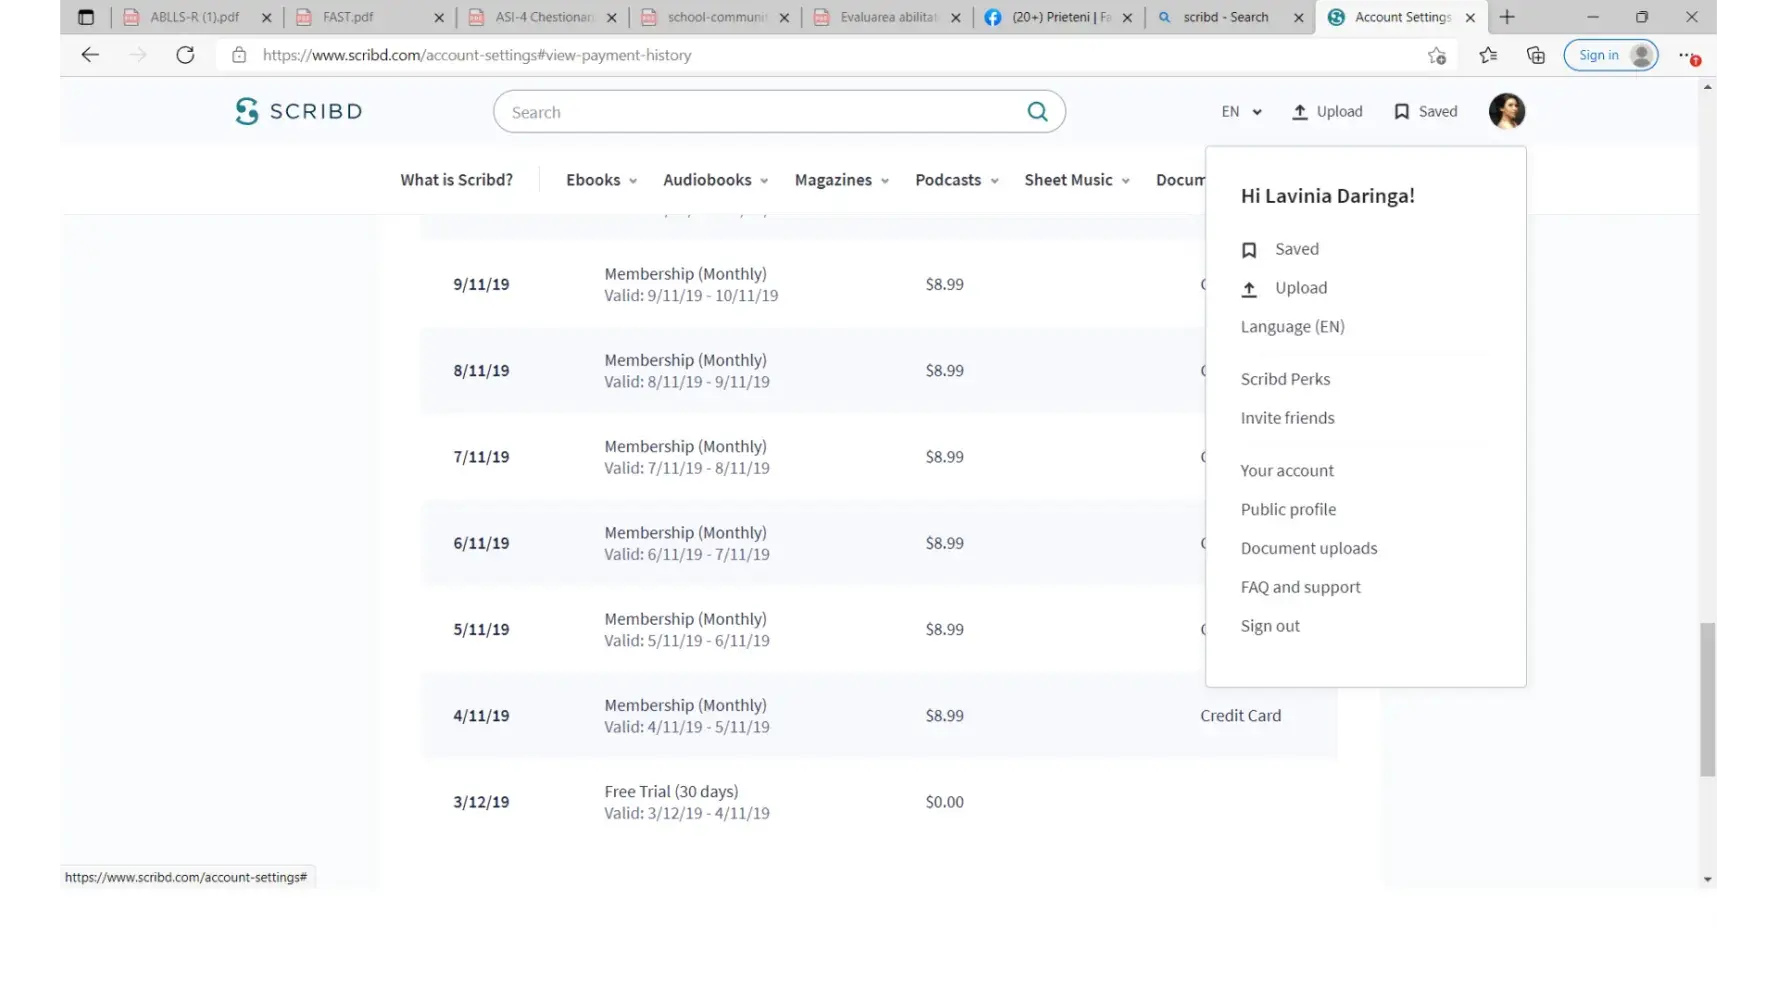Image resolution: width=1778 pixels, height=1000 pixels.
Task: Open Your account in profile menu
Action: 1287,471
